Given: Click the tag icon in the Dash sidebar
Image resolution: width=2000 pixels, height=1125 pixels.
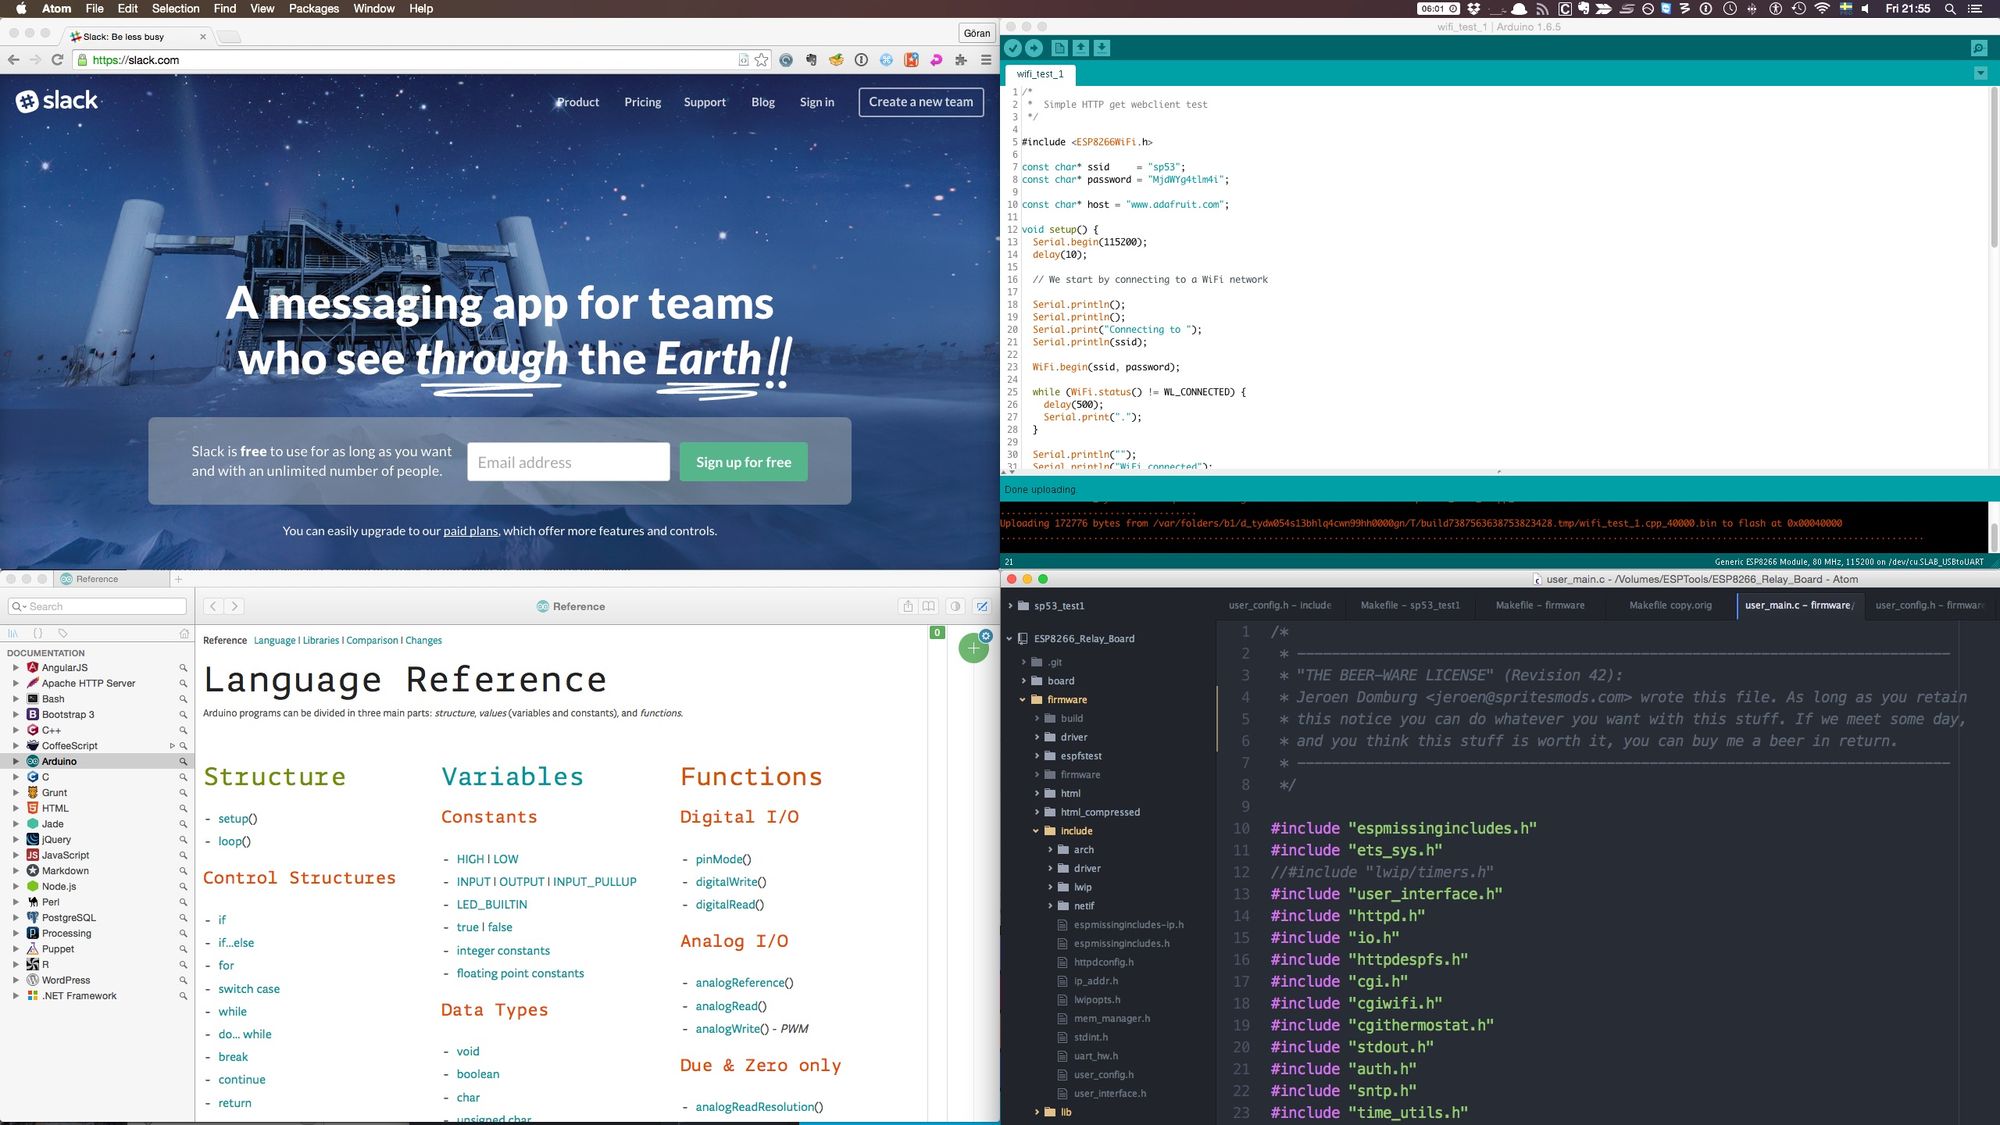Looking at the screenshot, I should (62, 633).
